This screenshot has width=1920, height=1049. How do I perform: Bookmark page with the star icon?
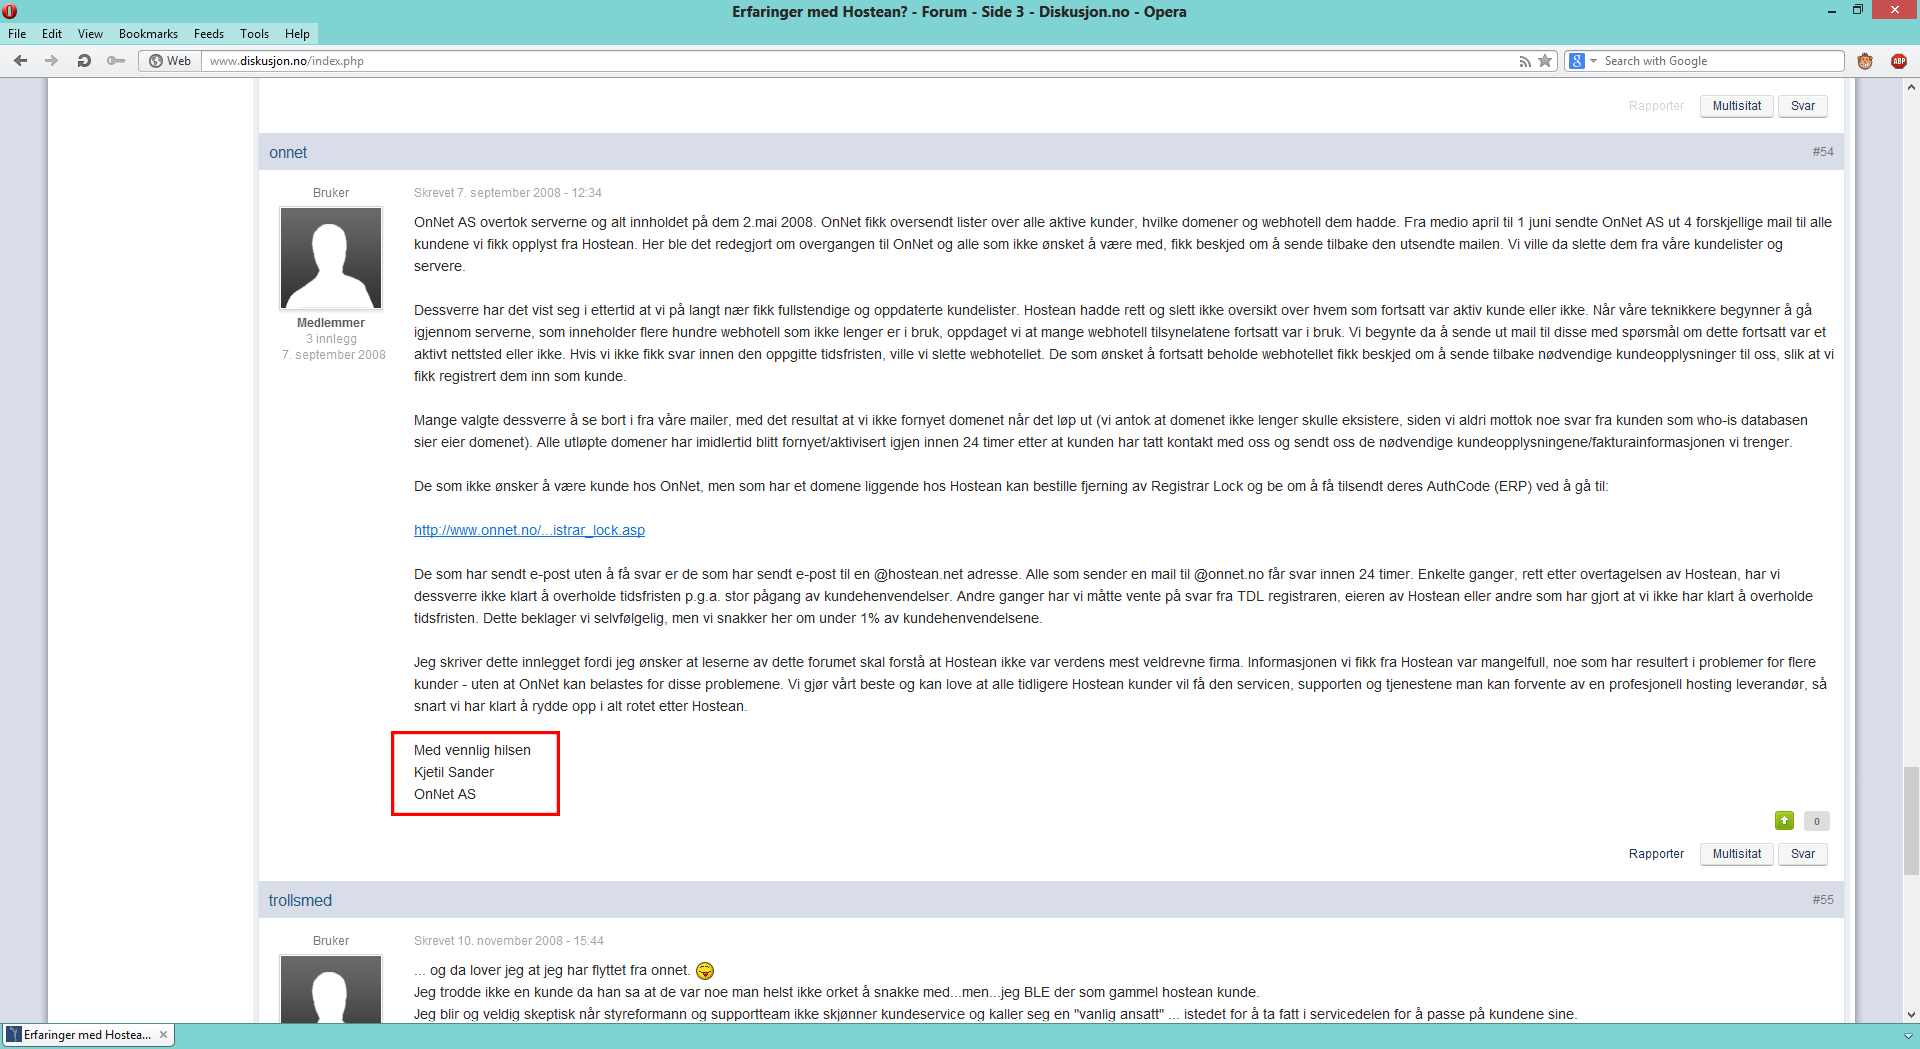click(1545, 61)
